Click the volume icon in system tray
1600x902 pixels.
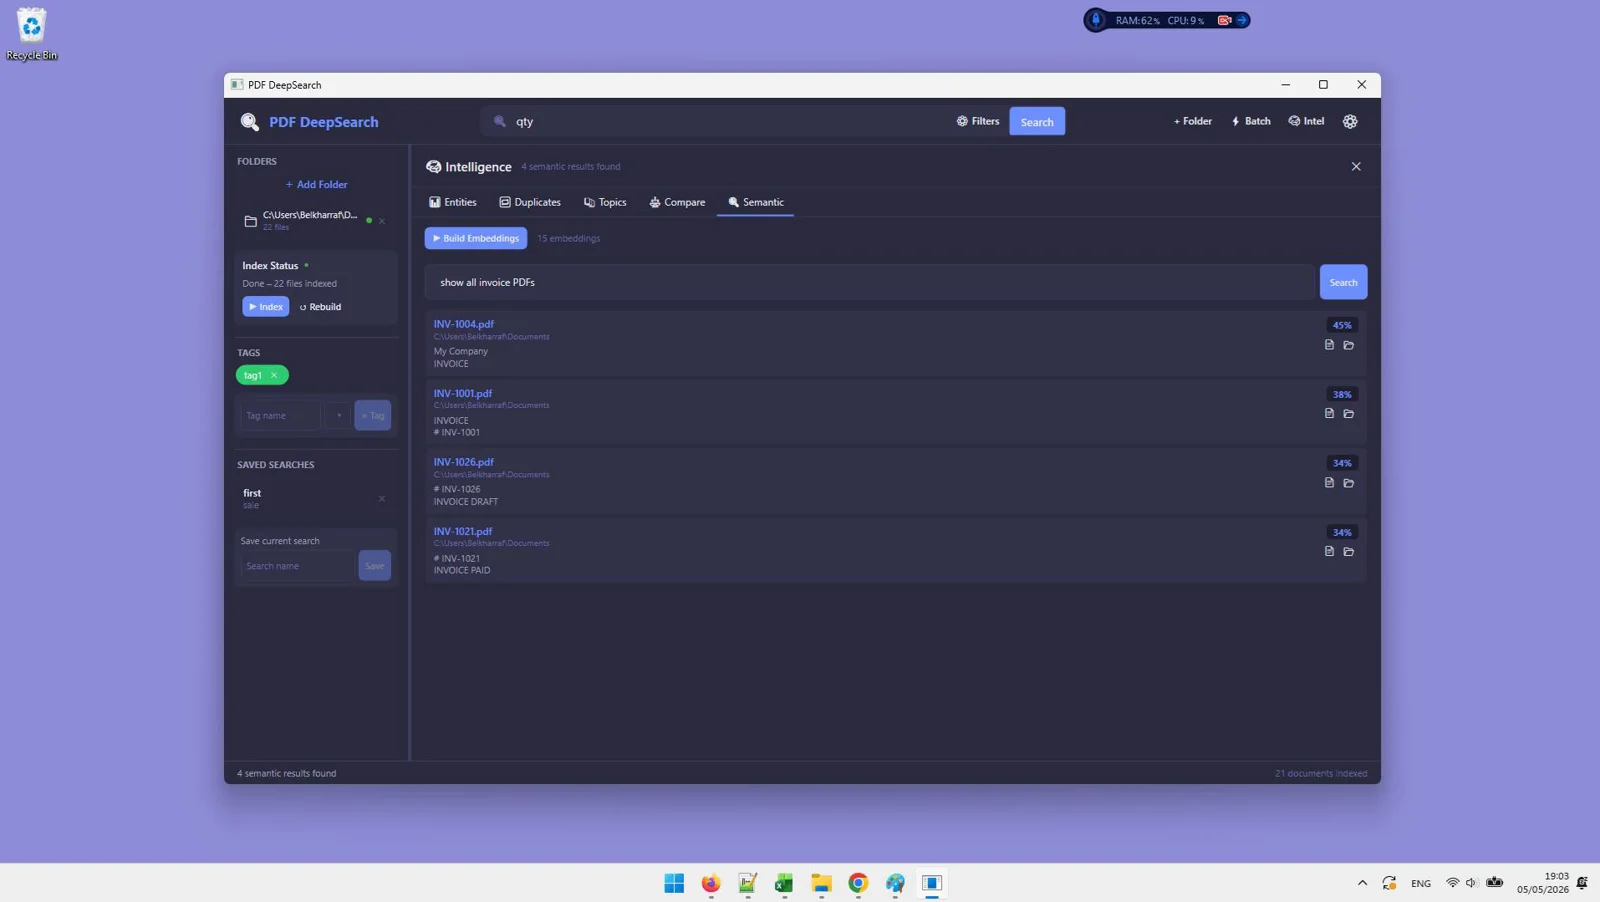click(x=1471, y=883)
